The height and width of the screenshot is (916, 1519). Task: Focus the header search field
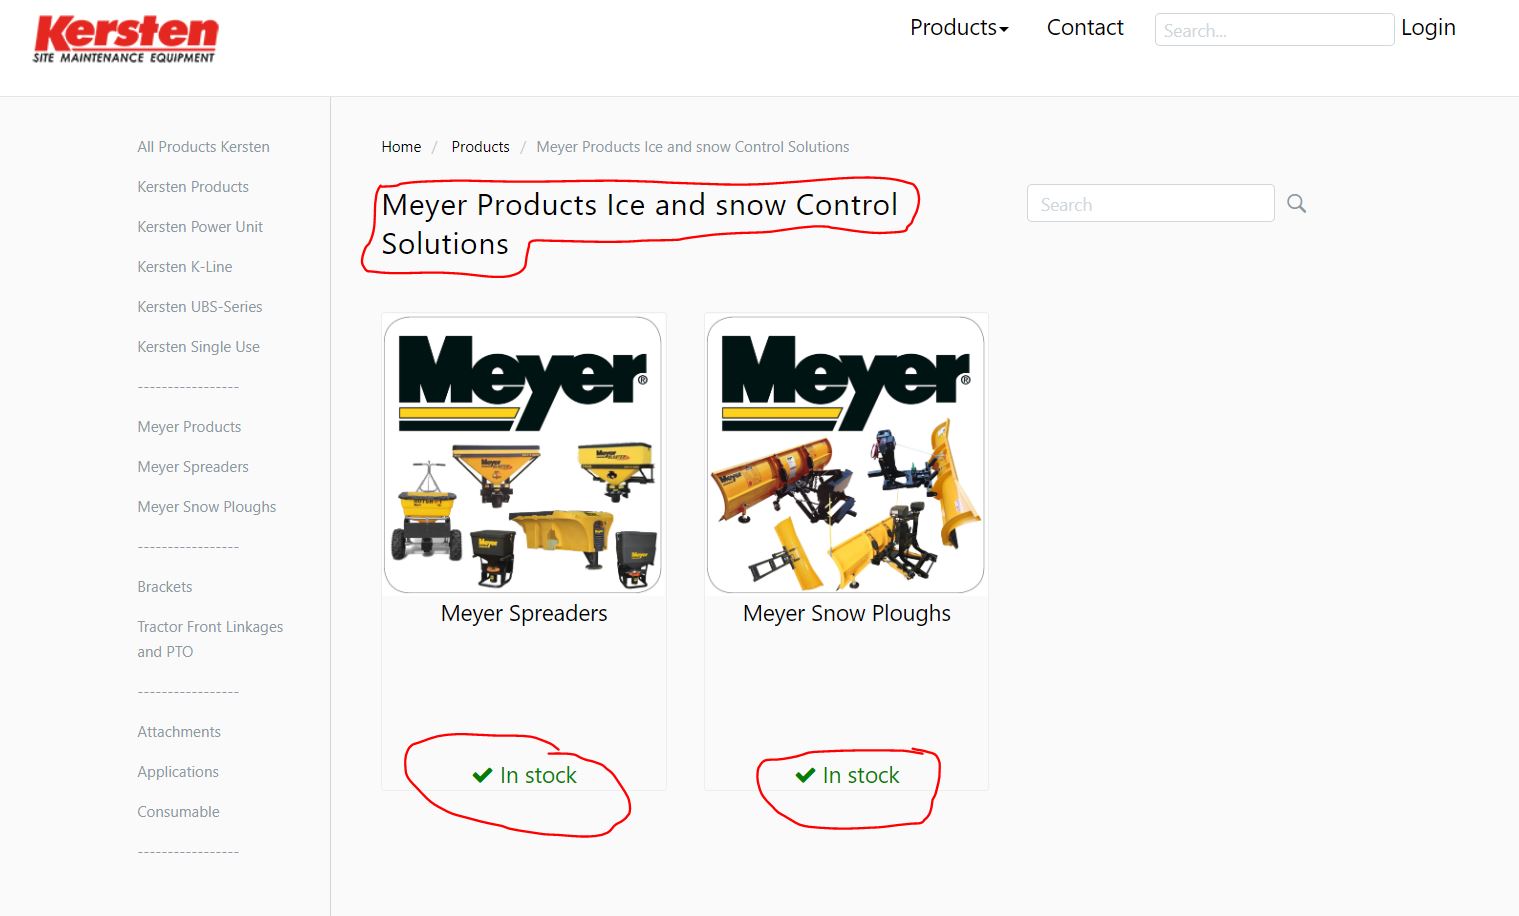pos(1274,30)
